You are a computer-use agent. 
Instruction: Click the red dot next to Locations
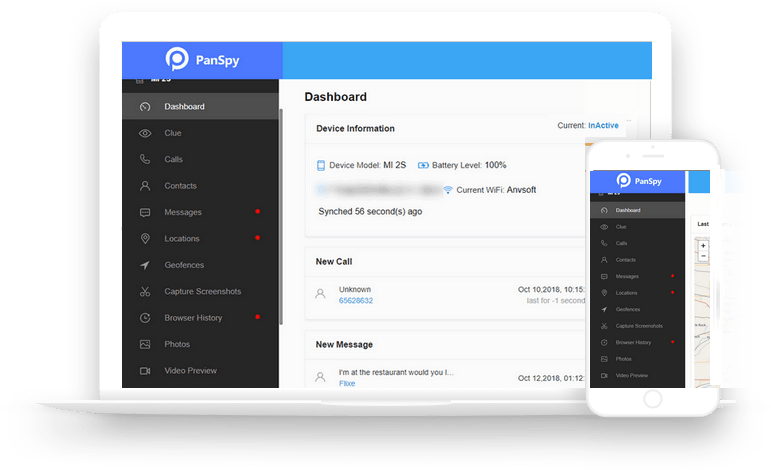[258, 237]
